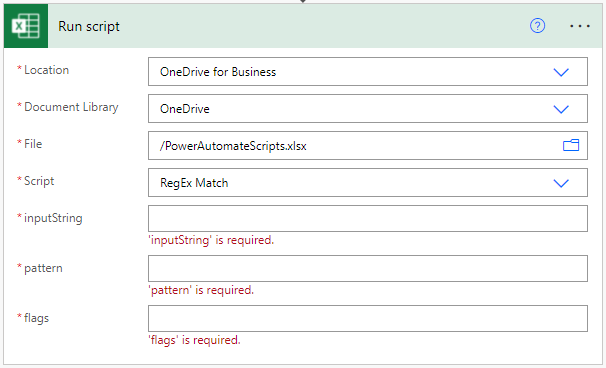Viewport: 606px width, 368px height.
Task: Focus the flags text field
Action: (368, 319)
